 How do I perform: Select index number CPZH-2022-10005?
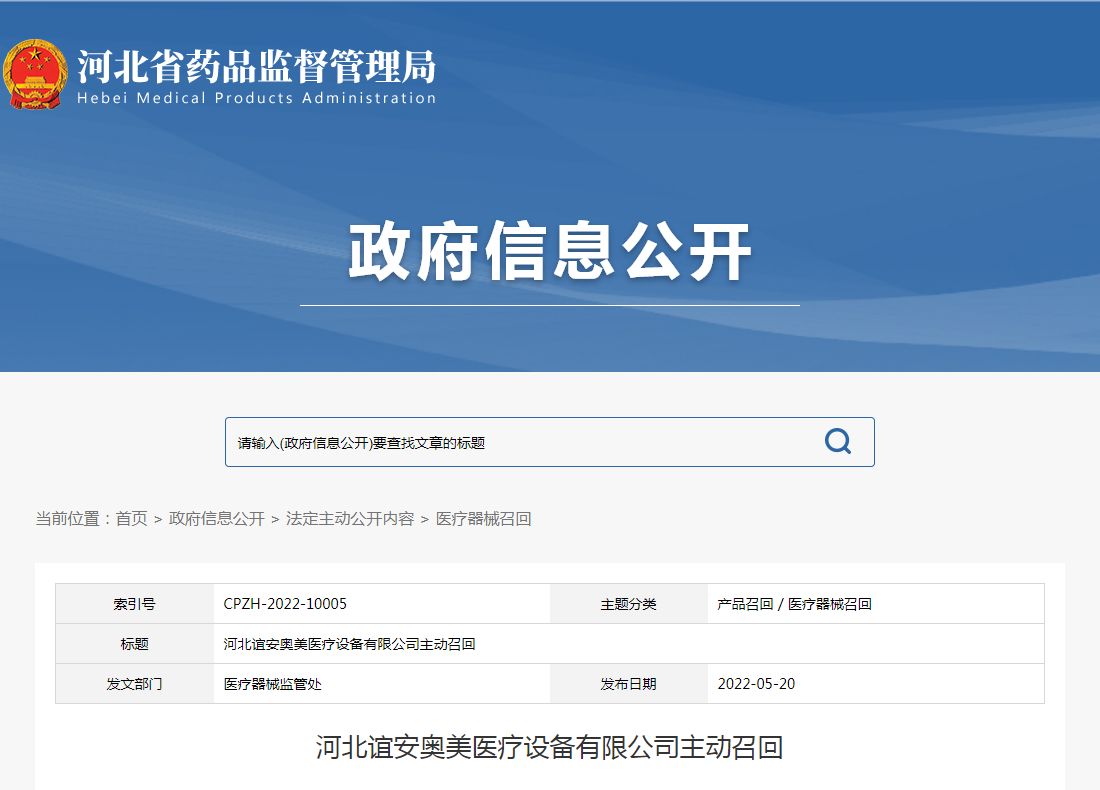[285, 604]
